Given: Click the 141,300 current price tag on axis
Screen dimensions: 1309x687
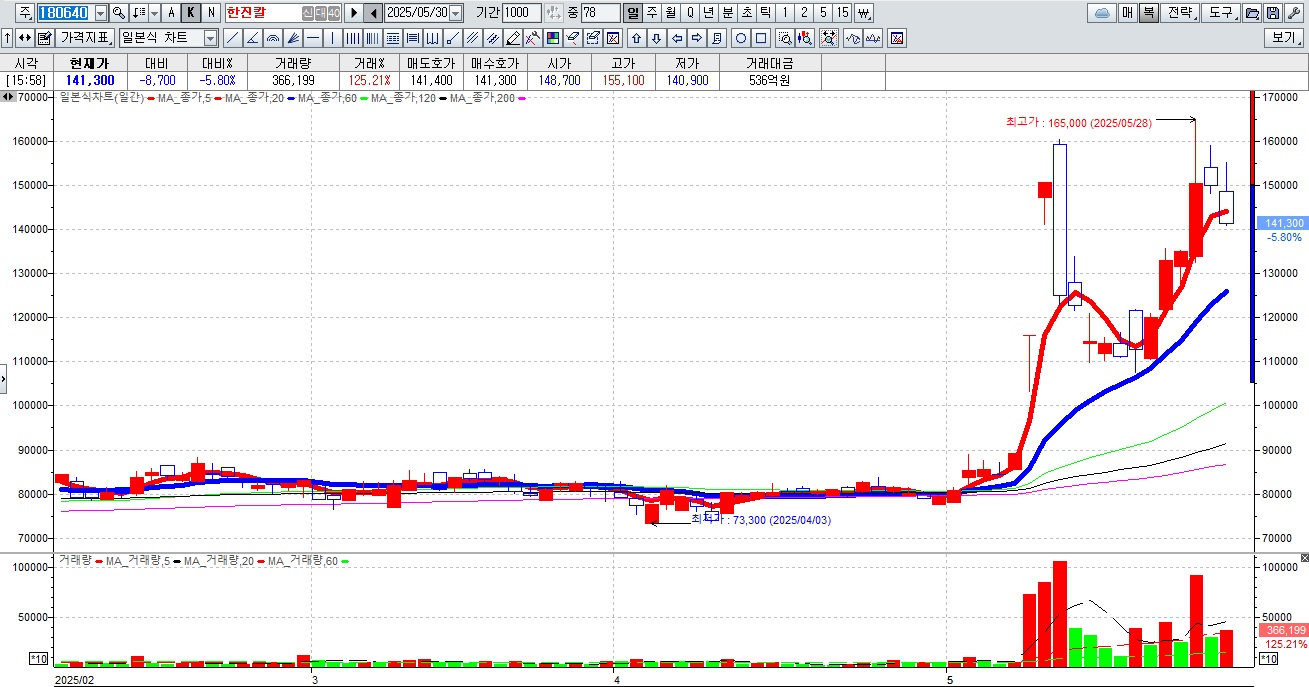Looking at the screenshot, I should (1283, 223).
